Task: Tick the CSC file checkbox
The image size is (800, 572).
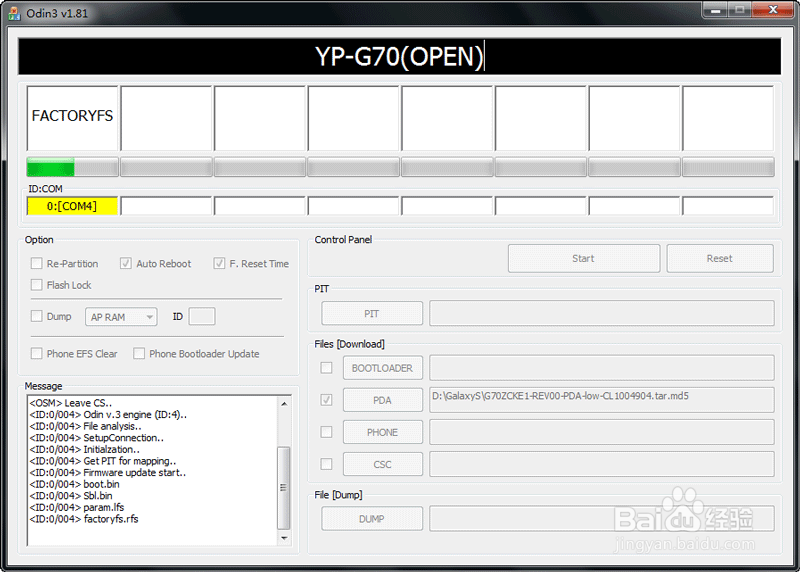Action: click(x=326, y=464)
